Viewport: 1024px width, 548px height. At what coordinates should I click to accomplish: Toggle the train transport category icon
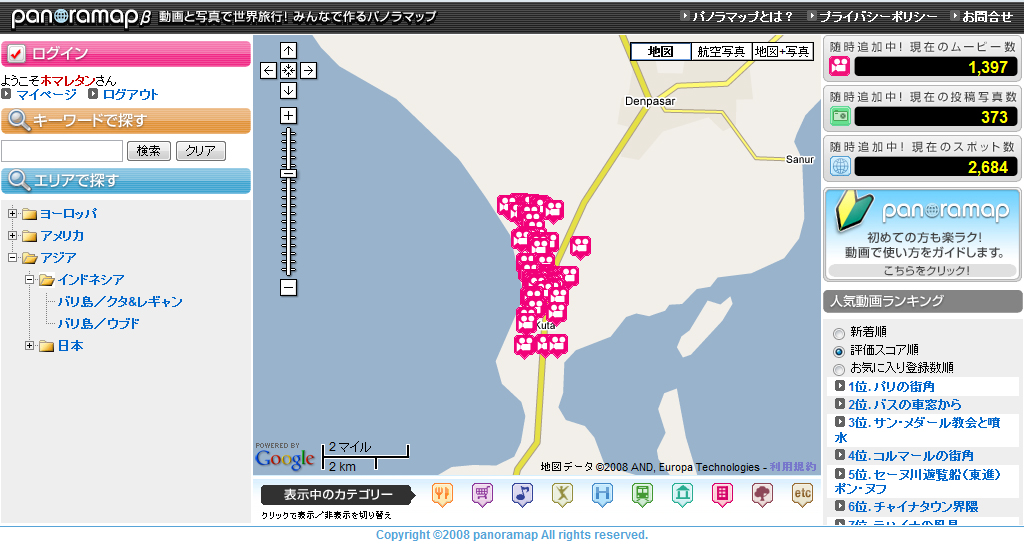tap(642, 494)
